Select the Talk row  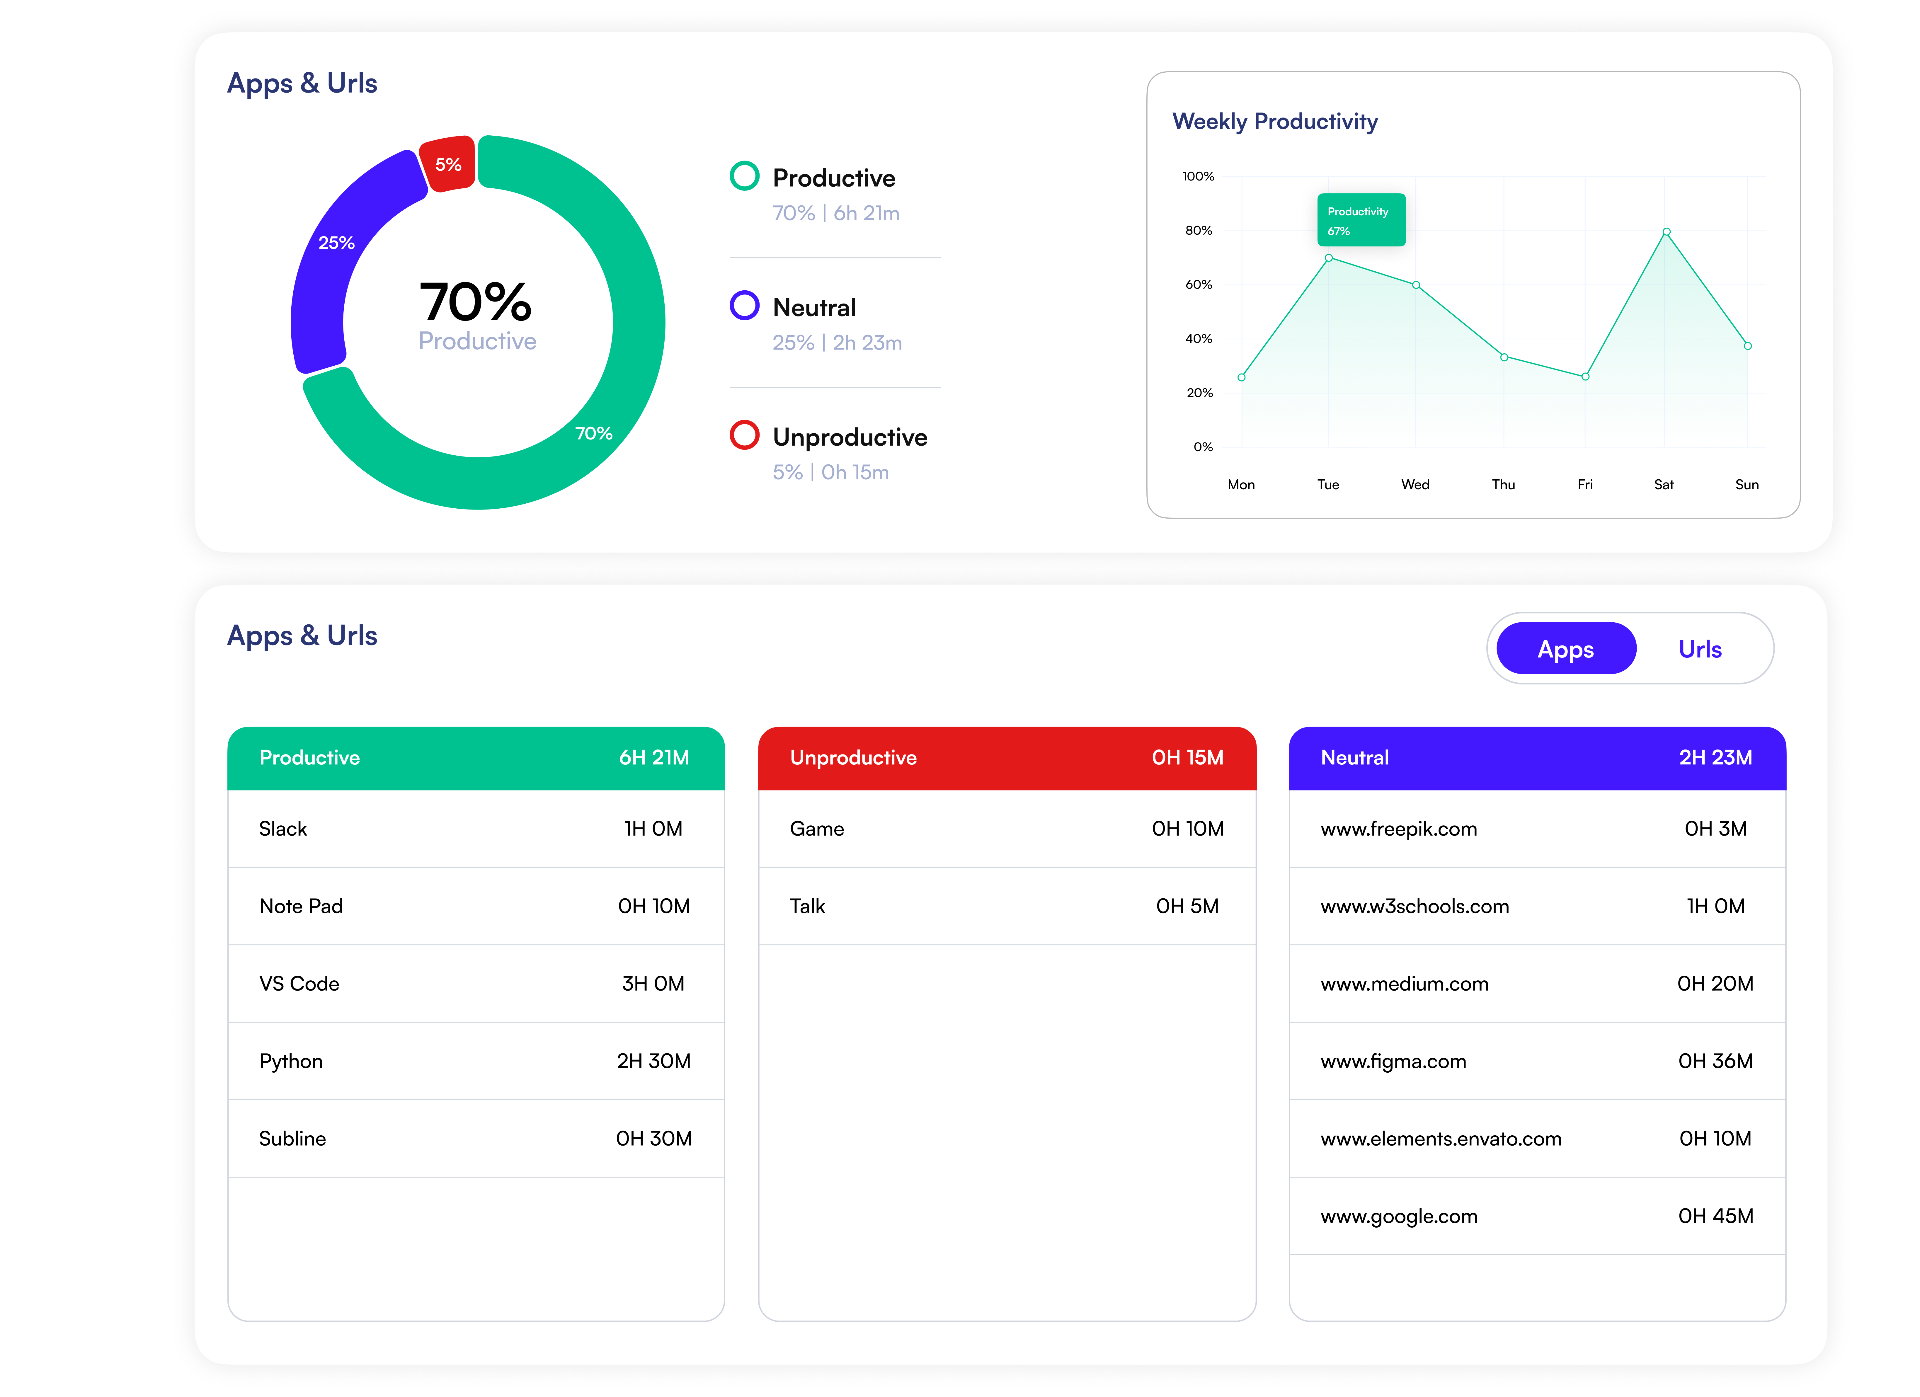pos(1007,906)
